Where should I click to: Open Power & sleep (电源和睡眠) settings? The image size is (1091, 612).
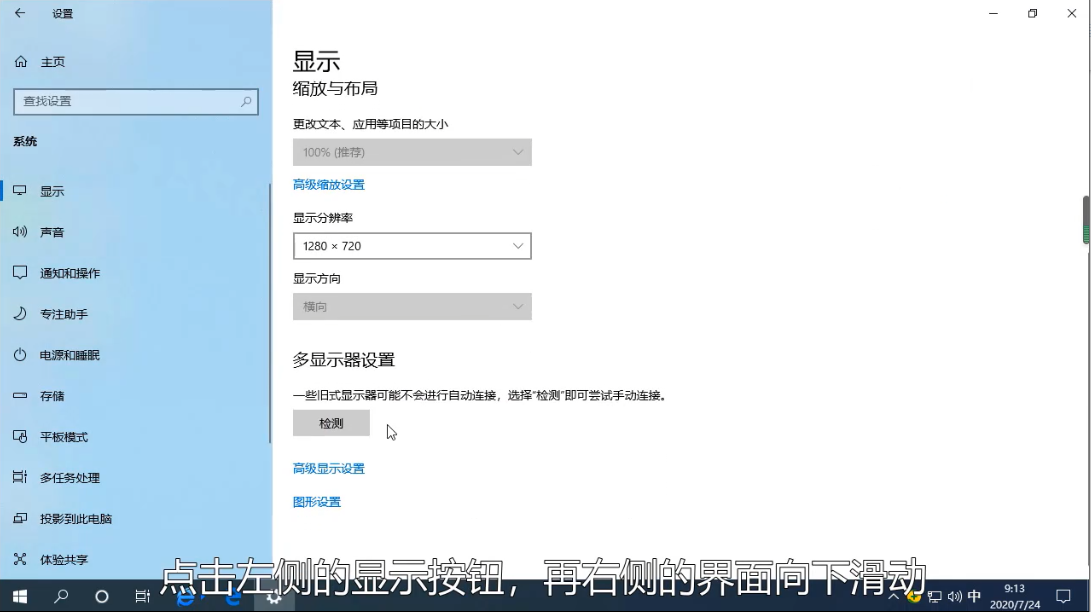point(72,354)
